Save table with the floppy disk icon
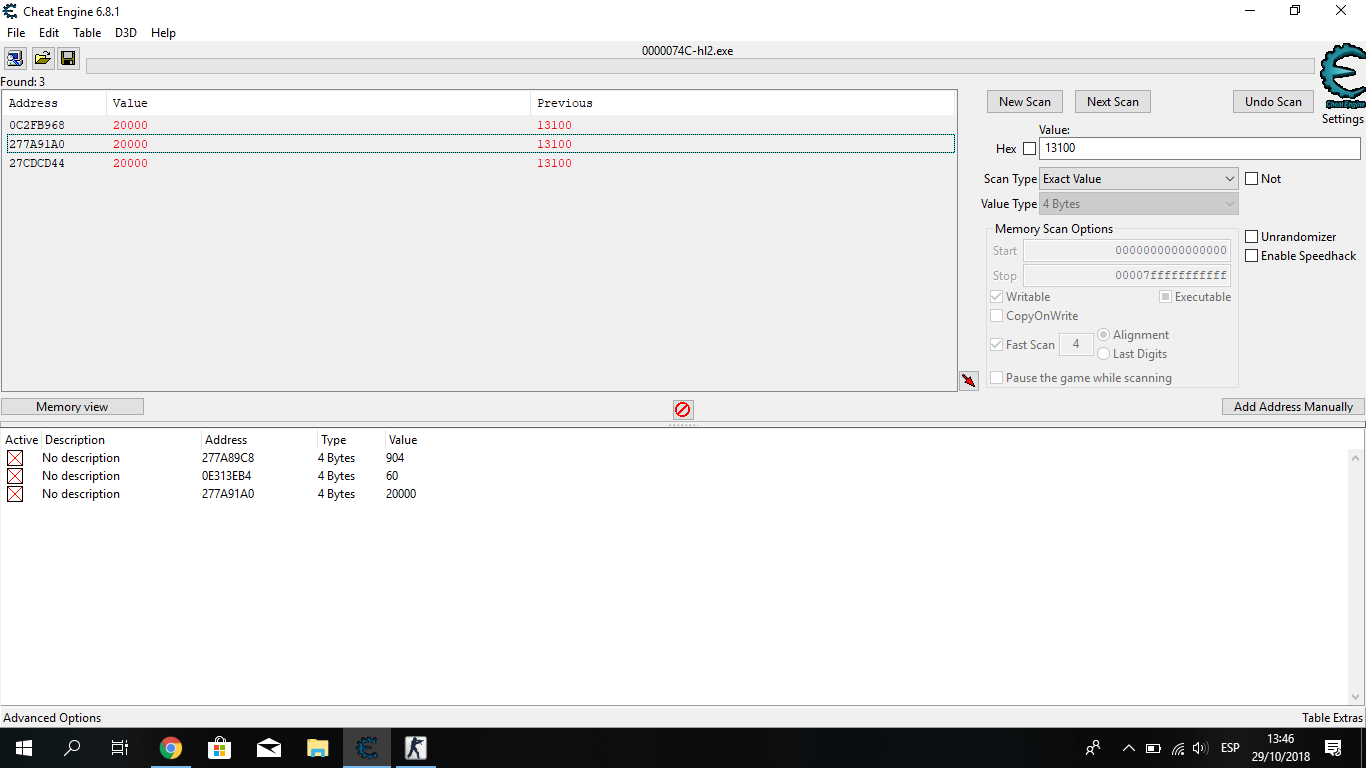 (68, 58)
